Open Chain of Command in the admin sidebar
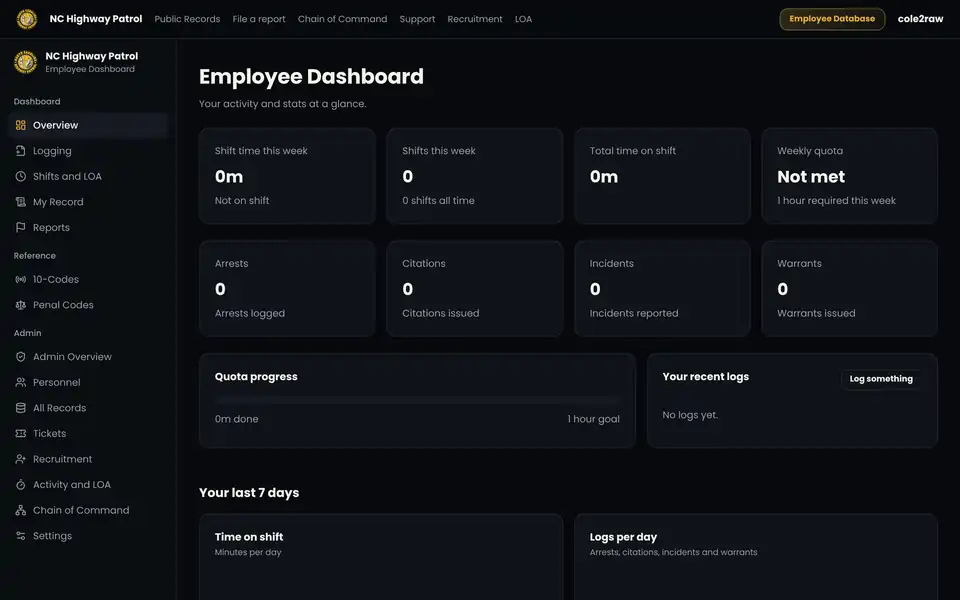960x600 pixels. (89, 510)
